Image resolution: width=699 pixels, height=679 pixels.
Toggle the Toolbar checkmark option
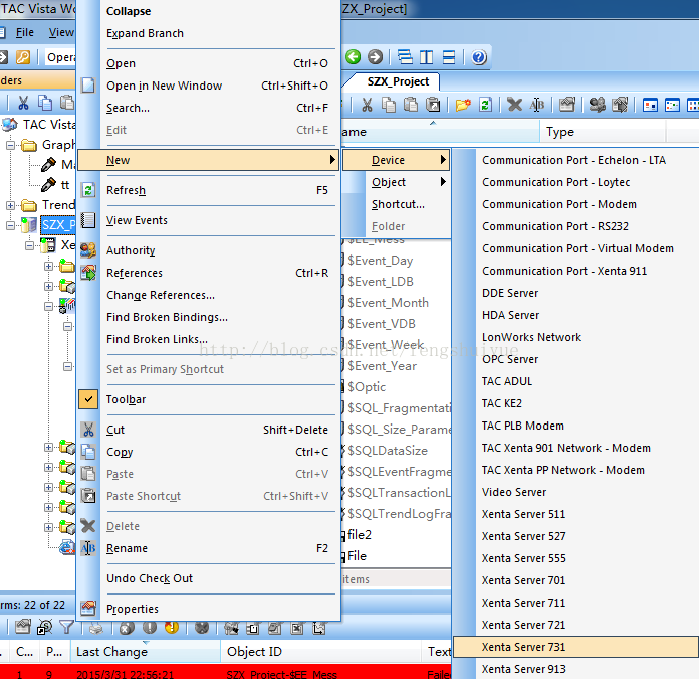(x=88, y=399)
